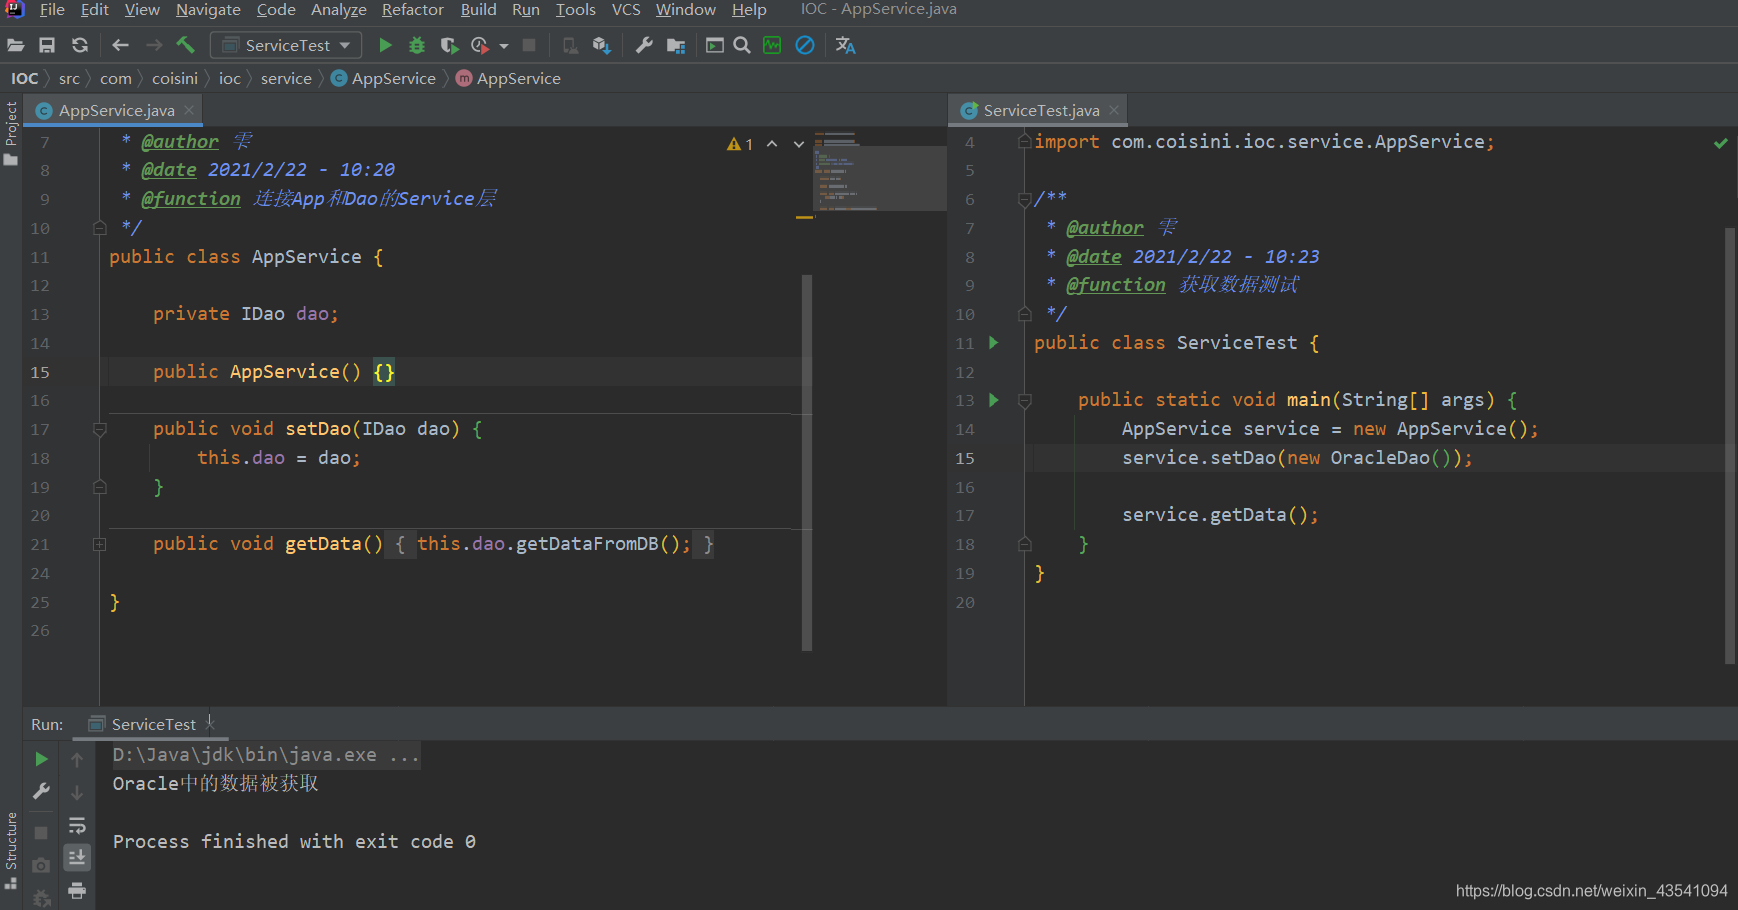Open the Project tool window side tab
The width and height of the screenshot is (1738, 910).
pos(11,133)
